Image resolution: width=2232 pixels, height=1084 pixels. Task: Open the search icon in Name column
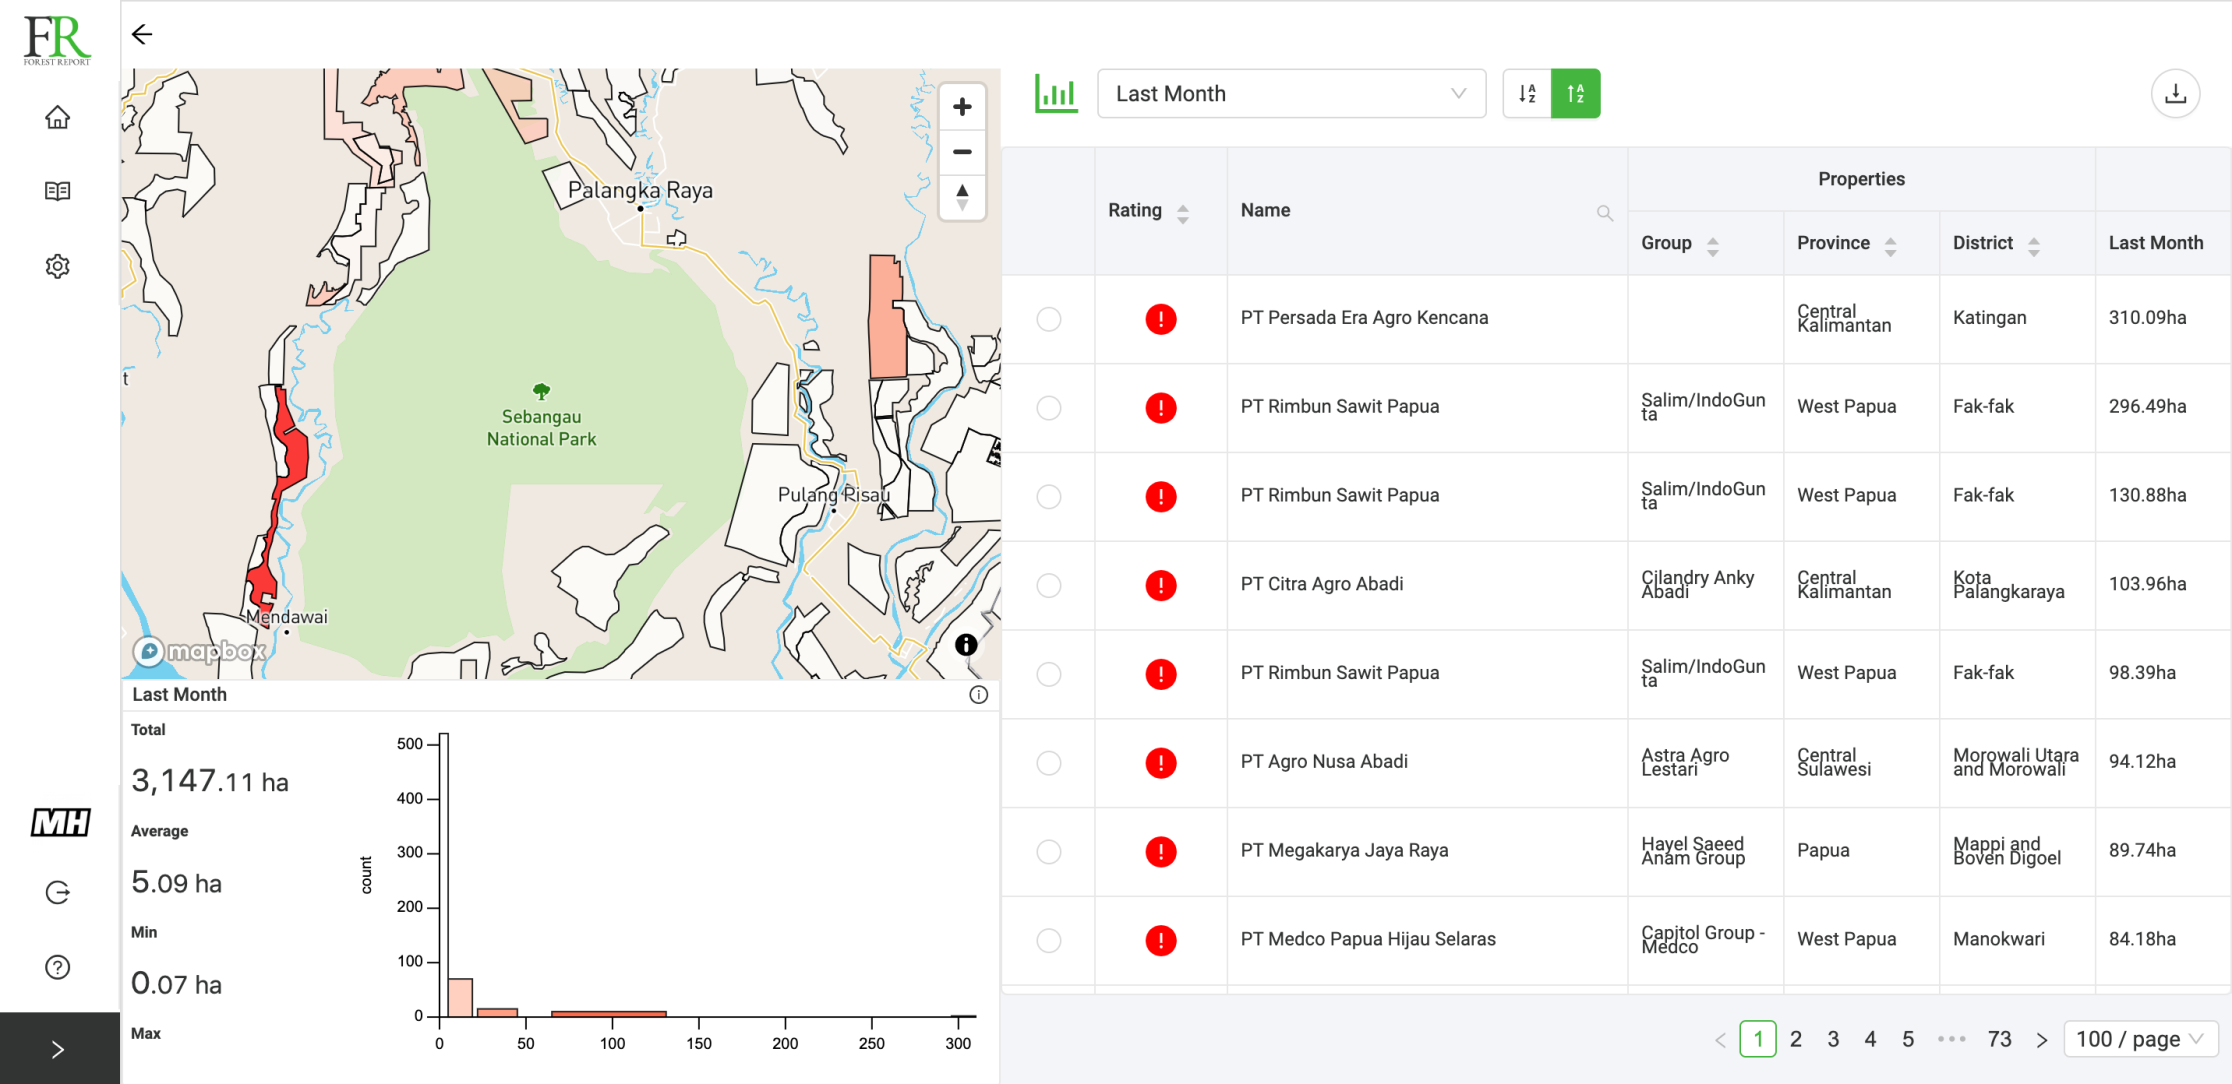click(x=1604, y=212)
